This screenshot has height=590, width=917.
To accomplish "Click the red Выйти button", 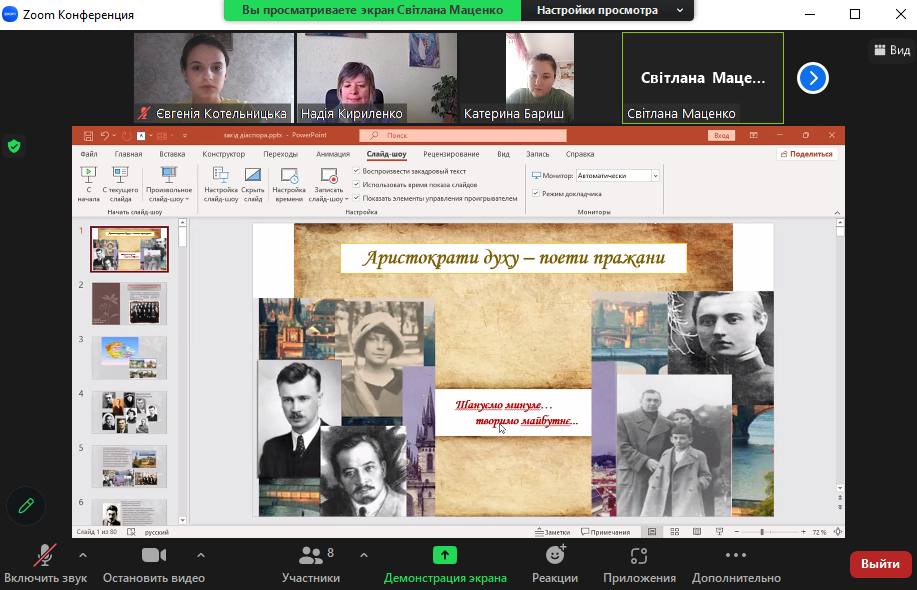I will coord(880,564).
